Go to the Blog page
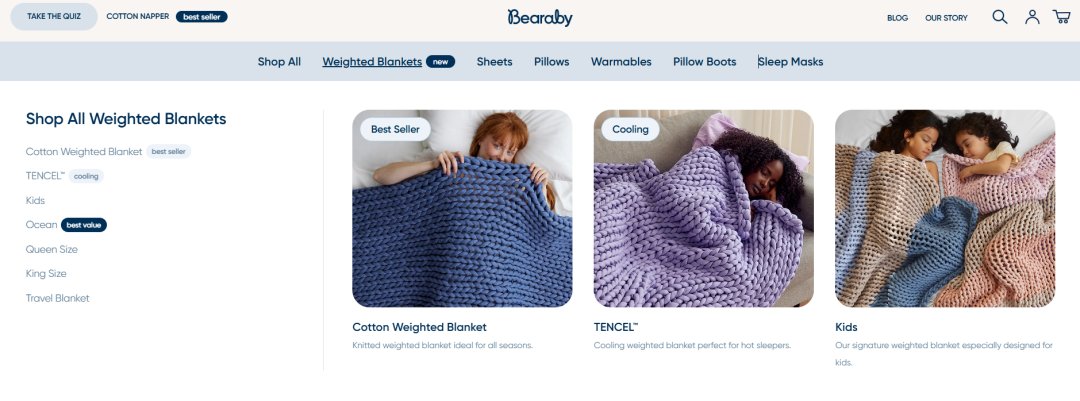 (897, 18)
